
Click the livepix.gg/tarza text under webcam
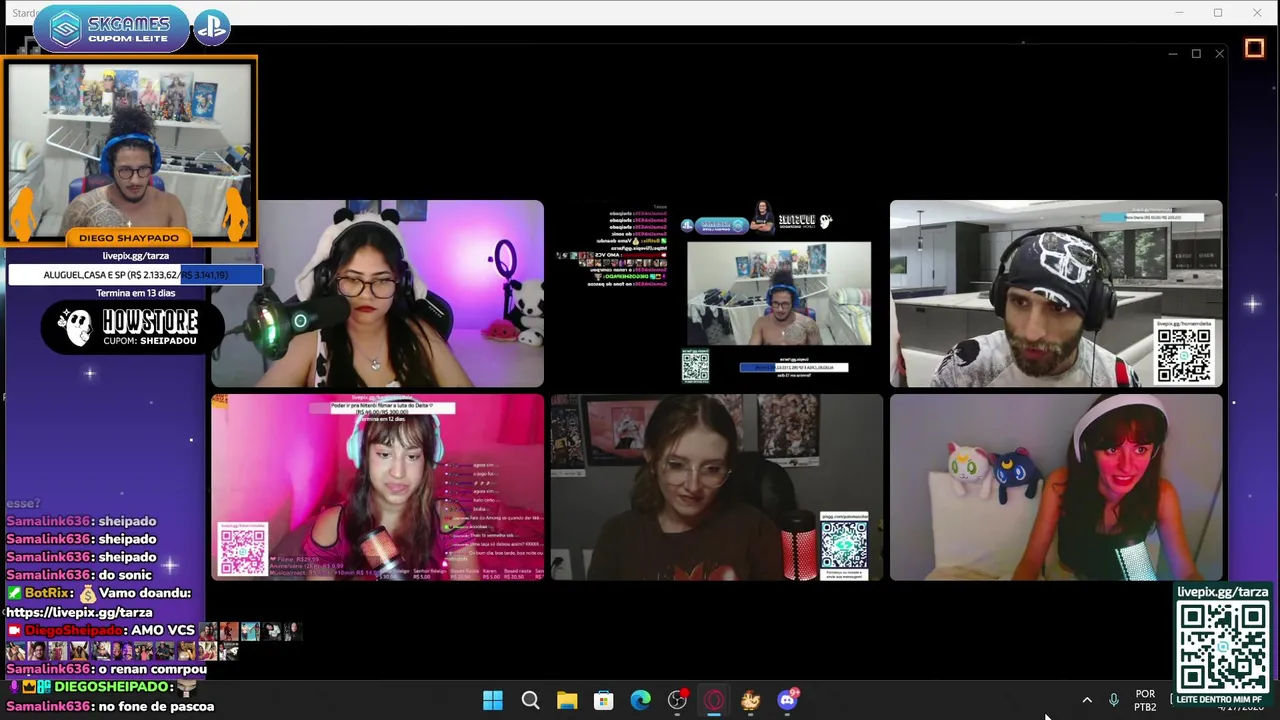tap(135, 256)
